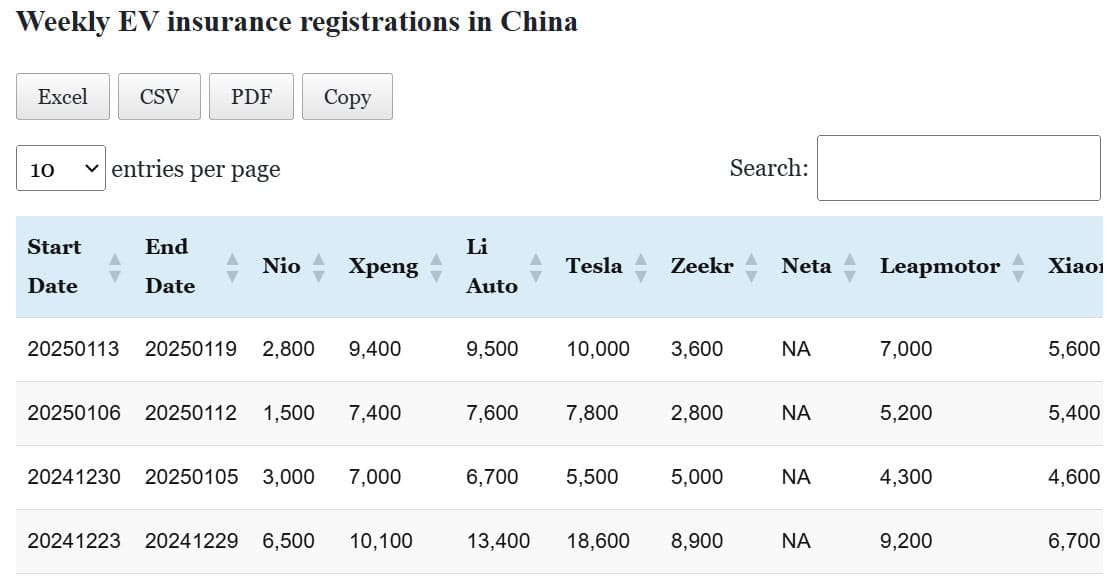The image size is (1108, 584).
Task: Sort Tesla column via arrow icon
Action: [641, 266]
